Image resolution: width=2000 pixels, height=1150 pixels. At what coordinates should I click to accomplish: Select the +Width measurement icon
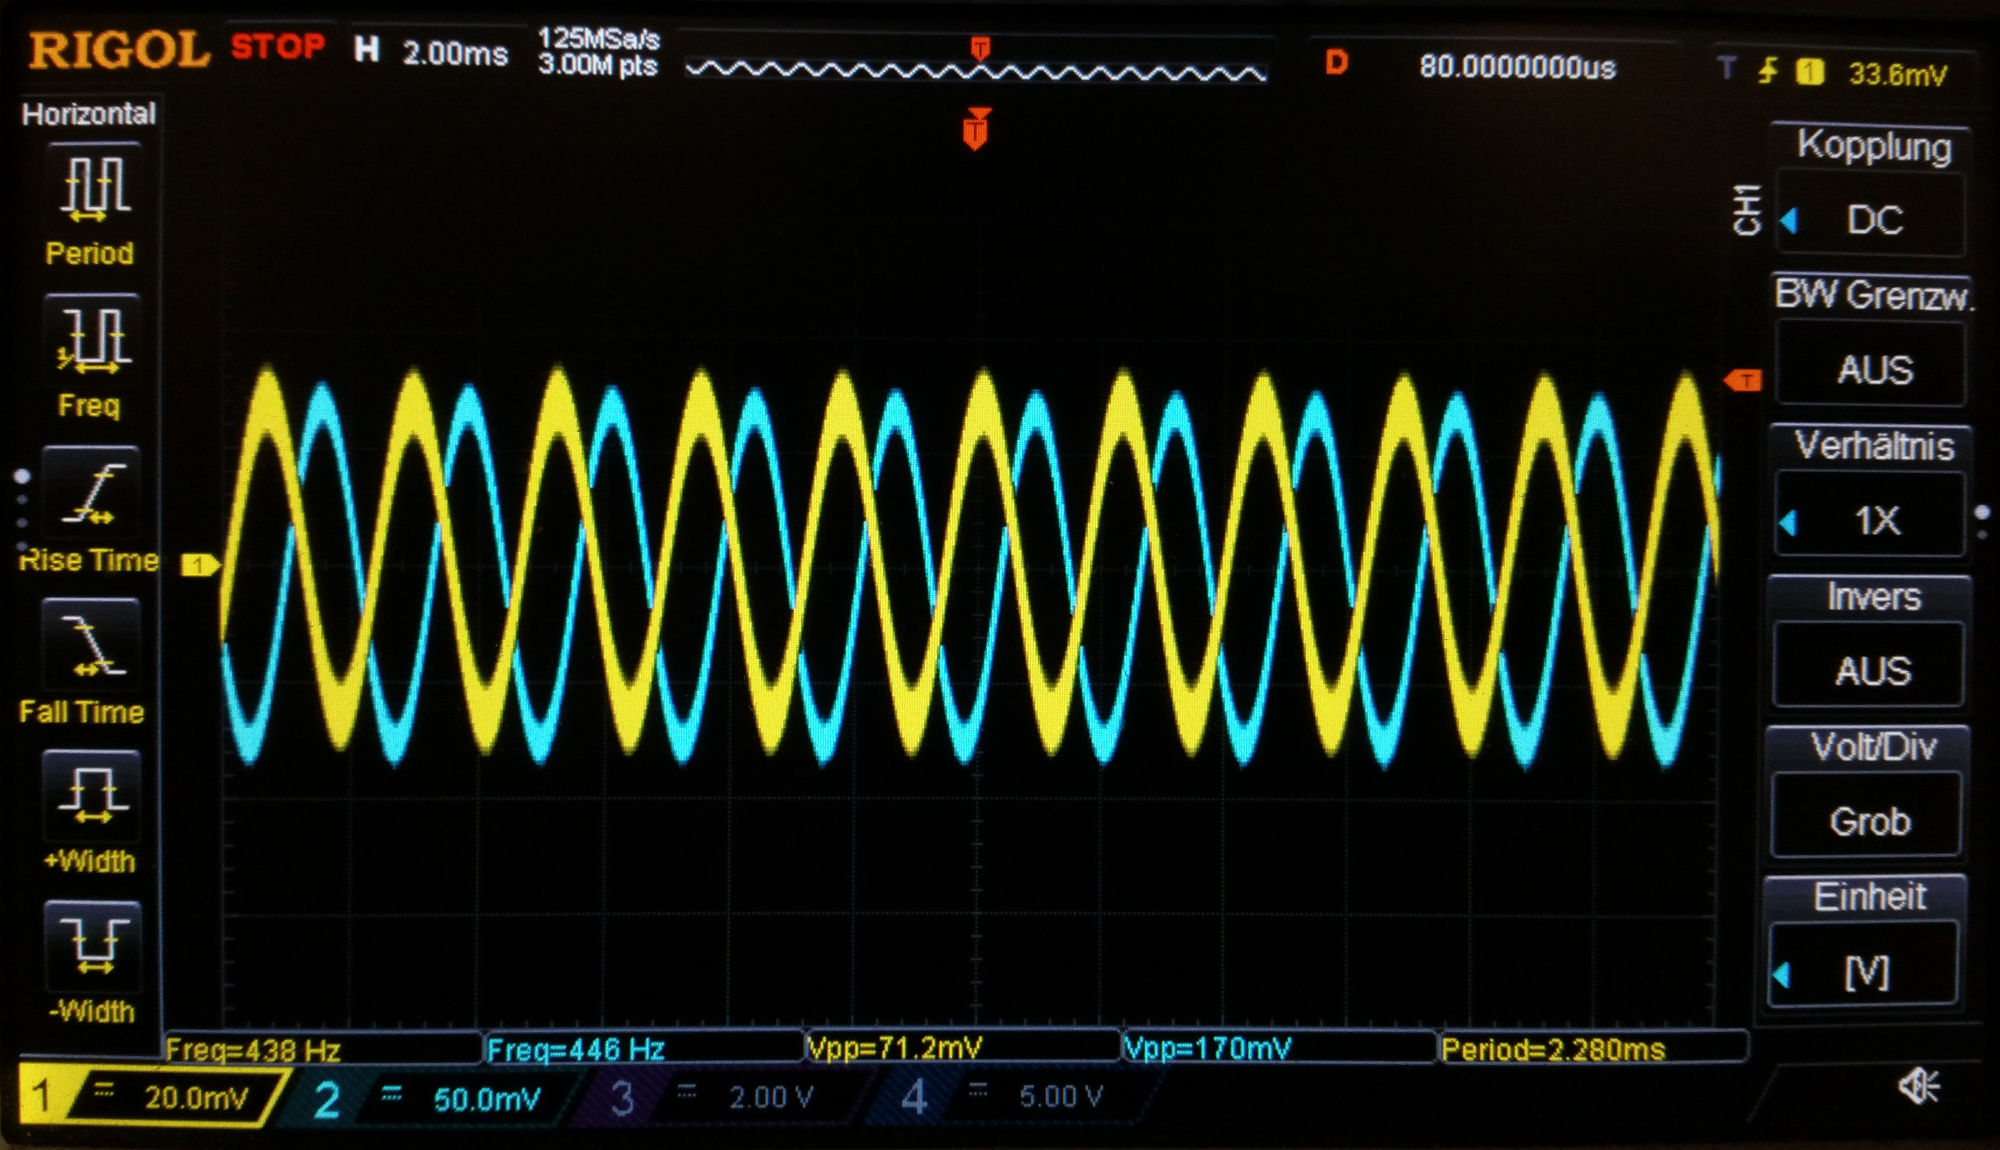point(93,795)
